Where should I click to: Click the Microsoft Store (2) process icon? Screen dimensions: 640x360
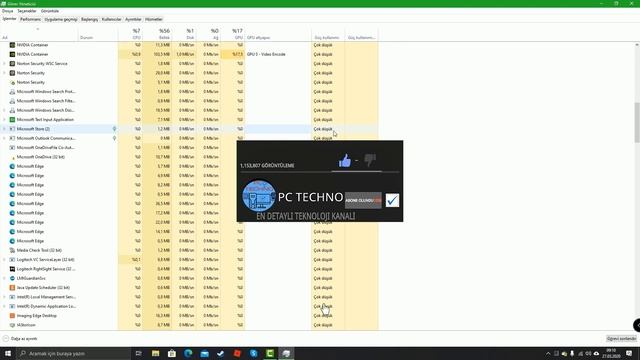click(x=12, y=129)
